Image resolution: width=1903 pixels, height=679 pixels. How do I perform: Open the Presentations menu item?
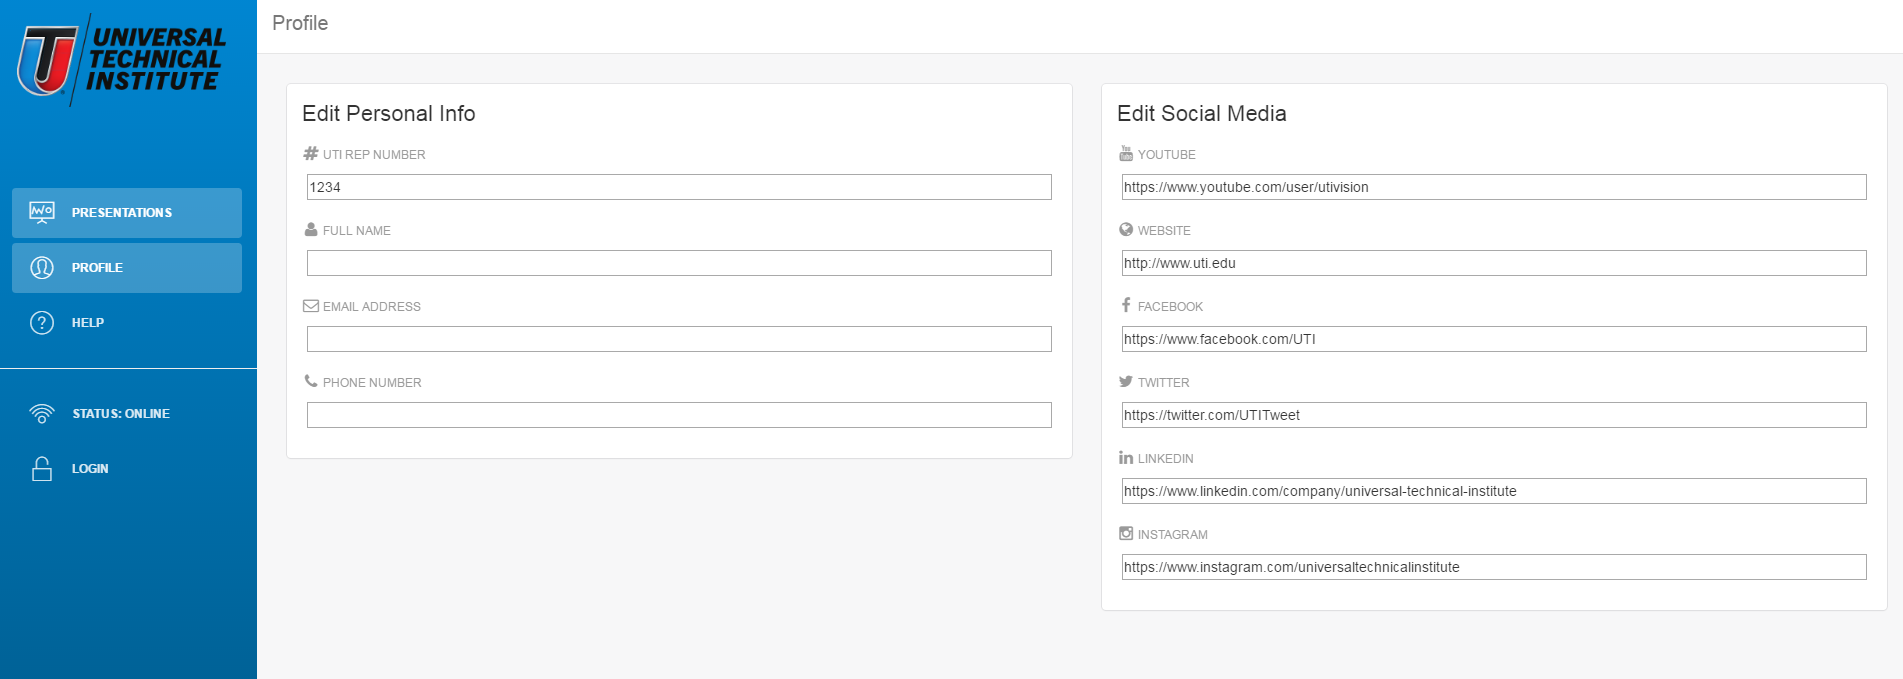click(127, 213)
